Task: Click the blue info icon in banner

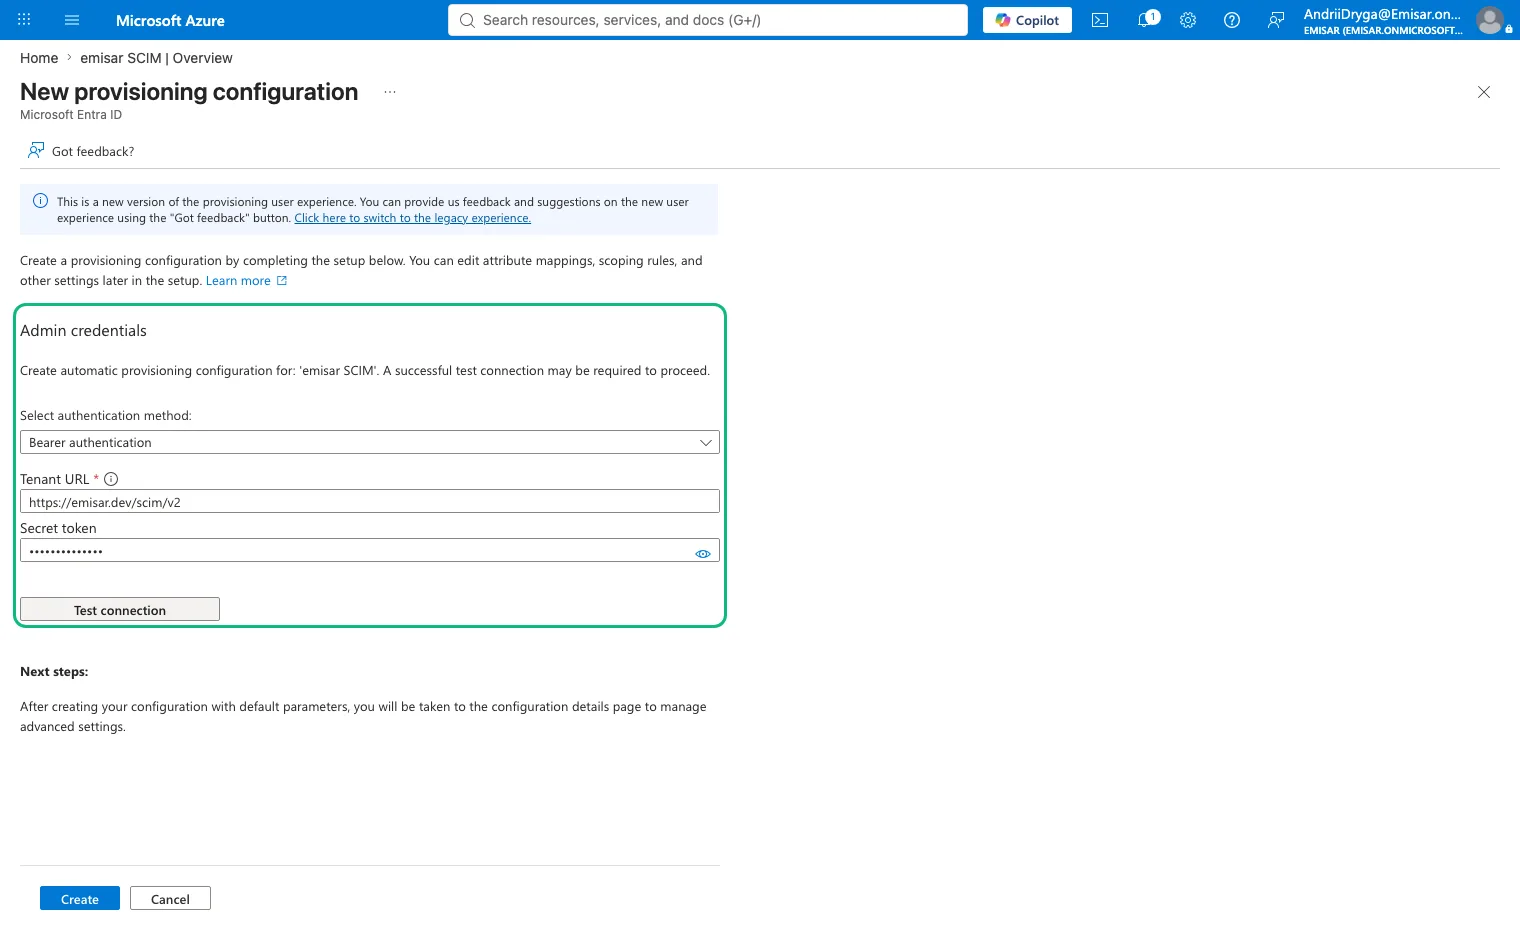Action: coord(41,201)
